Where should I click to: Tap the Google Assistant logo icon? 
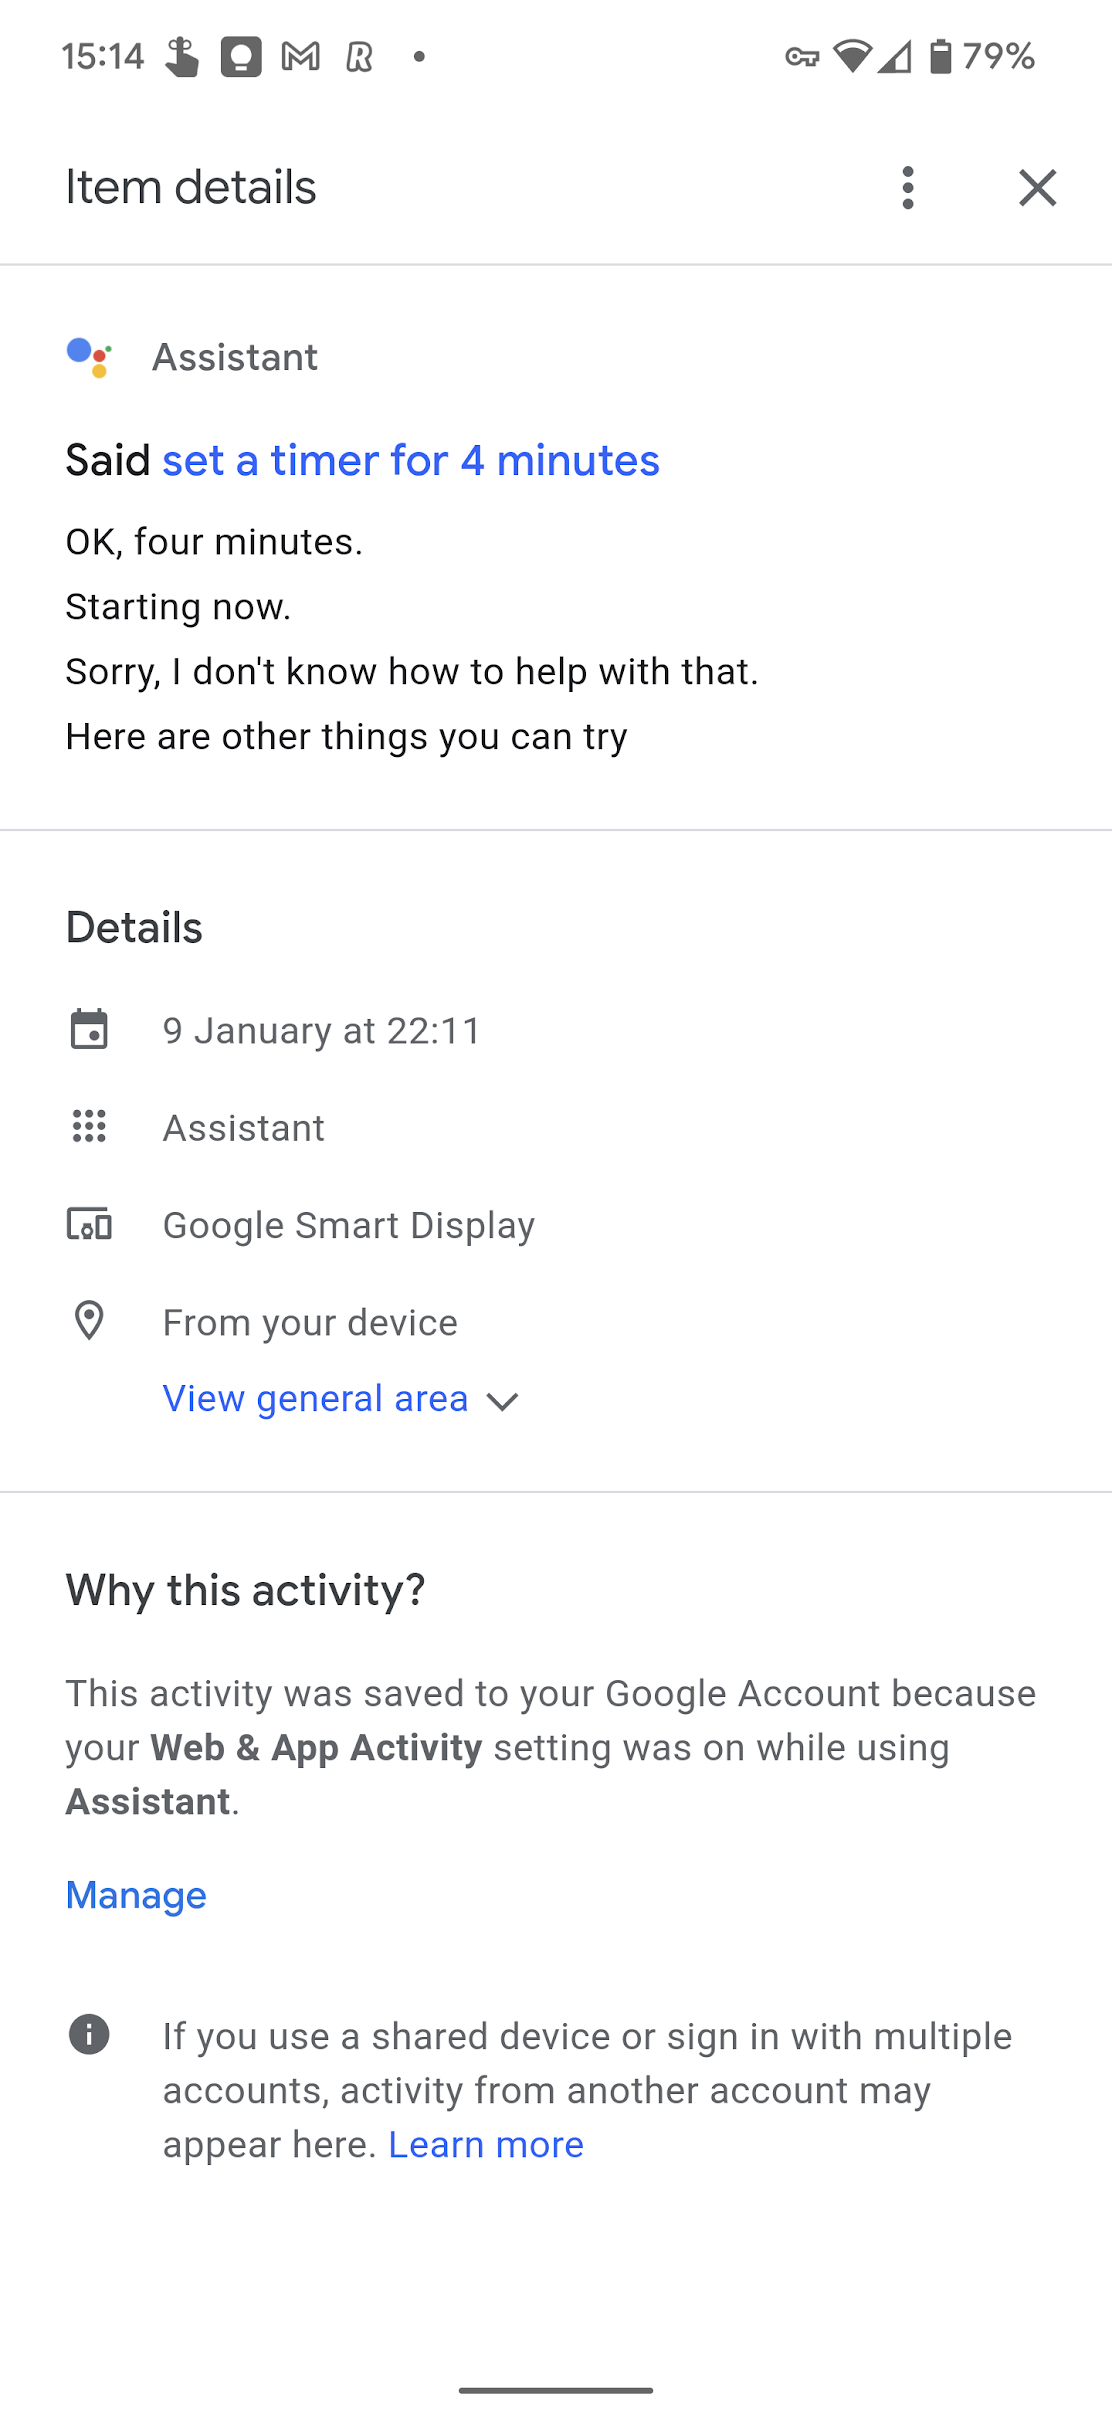pos(89,357)
